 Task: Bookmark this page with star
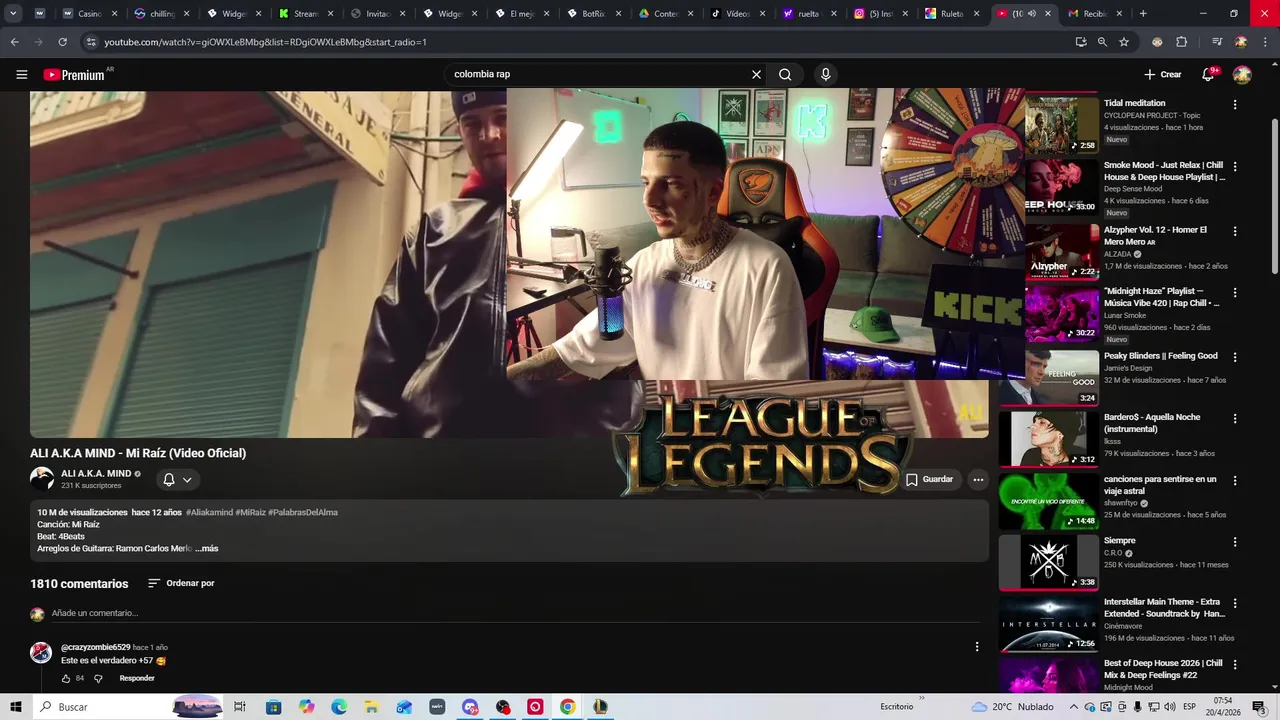pyautogui.click(x=1124, y=42)
